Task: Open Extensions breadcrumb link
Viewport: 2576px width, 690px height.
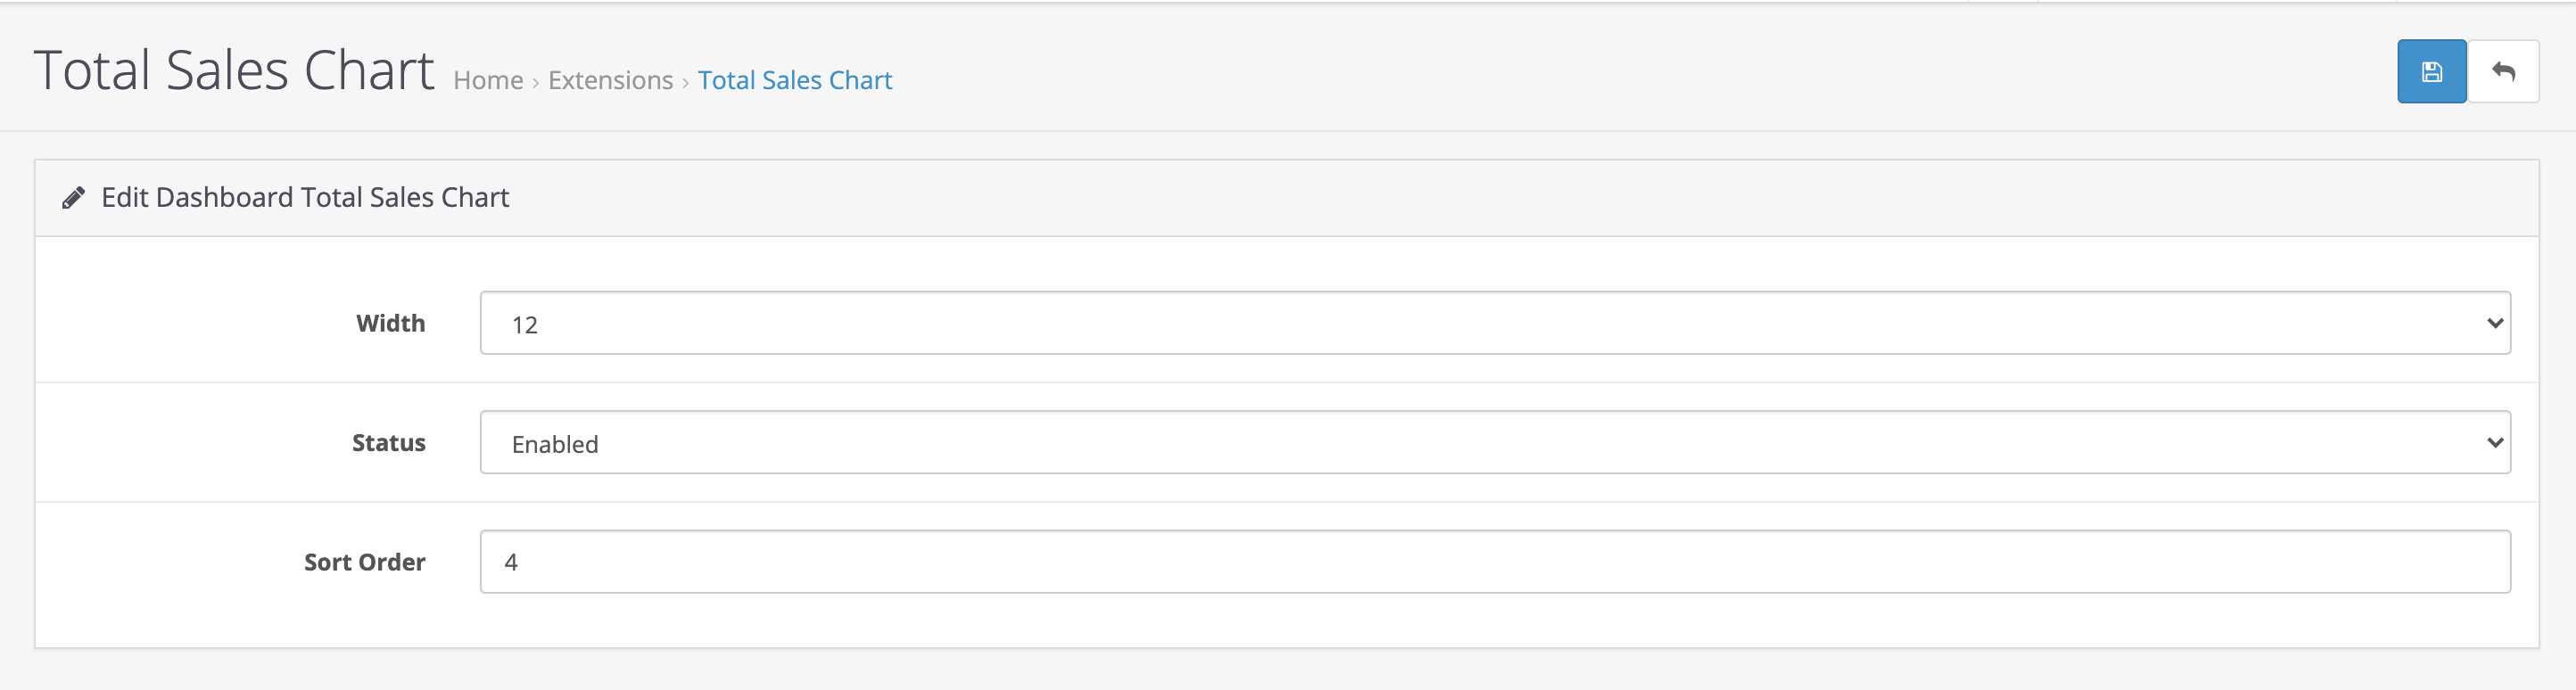Action: [x=610, y=80]
